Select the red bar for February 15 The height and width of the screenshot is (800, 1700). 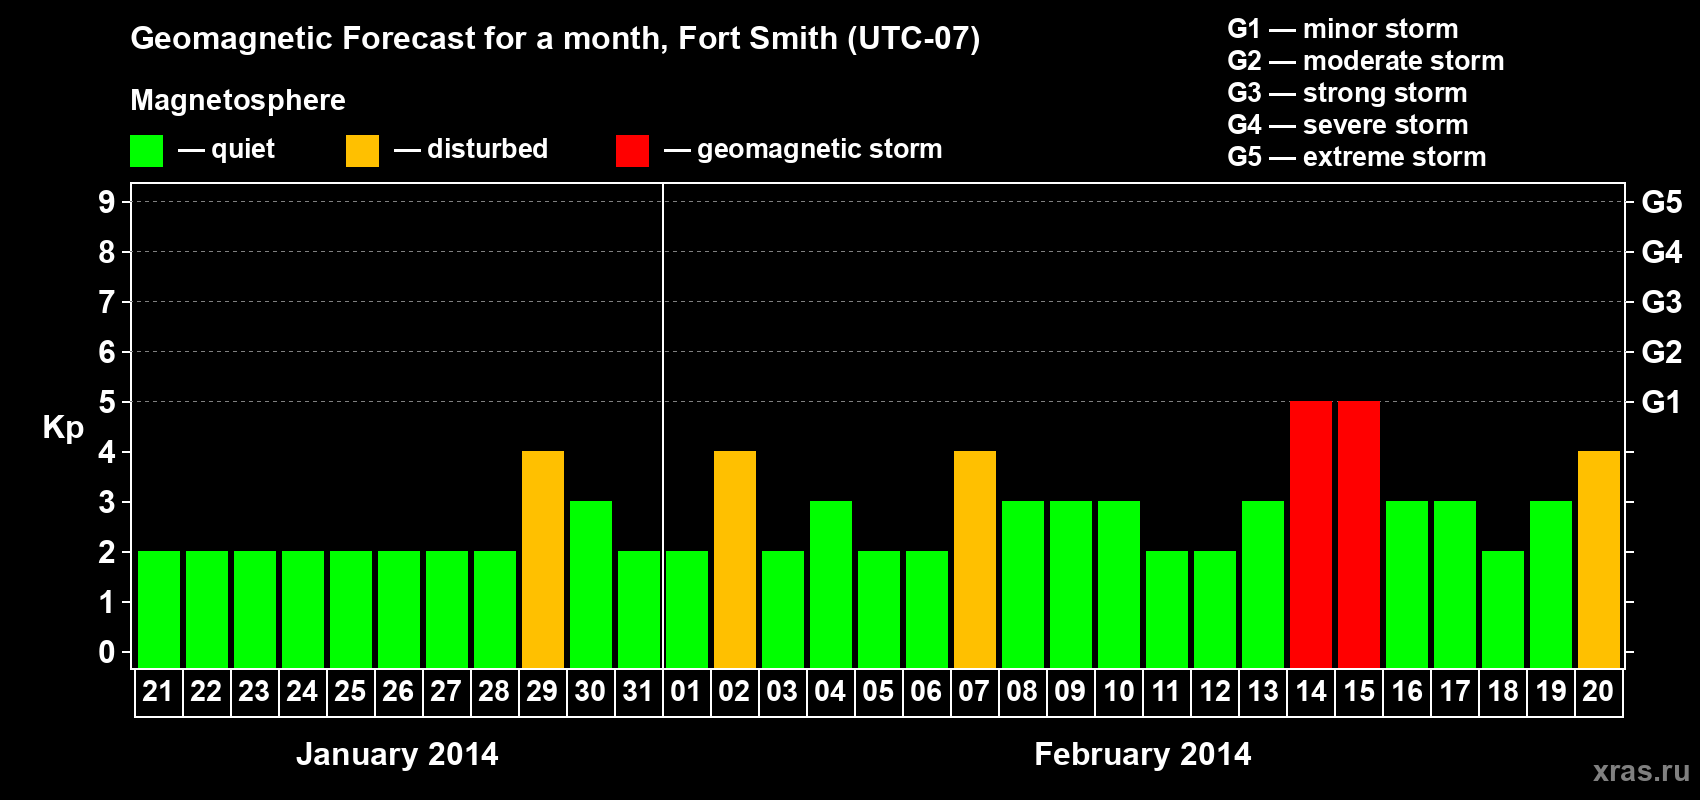tap(1359, 534)
